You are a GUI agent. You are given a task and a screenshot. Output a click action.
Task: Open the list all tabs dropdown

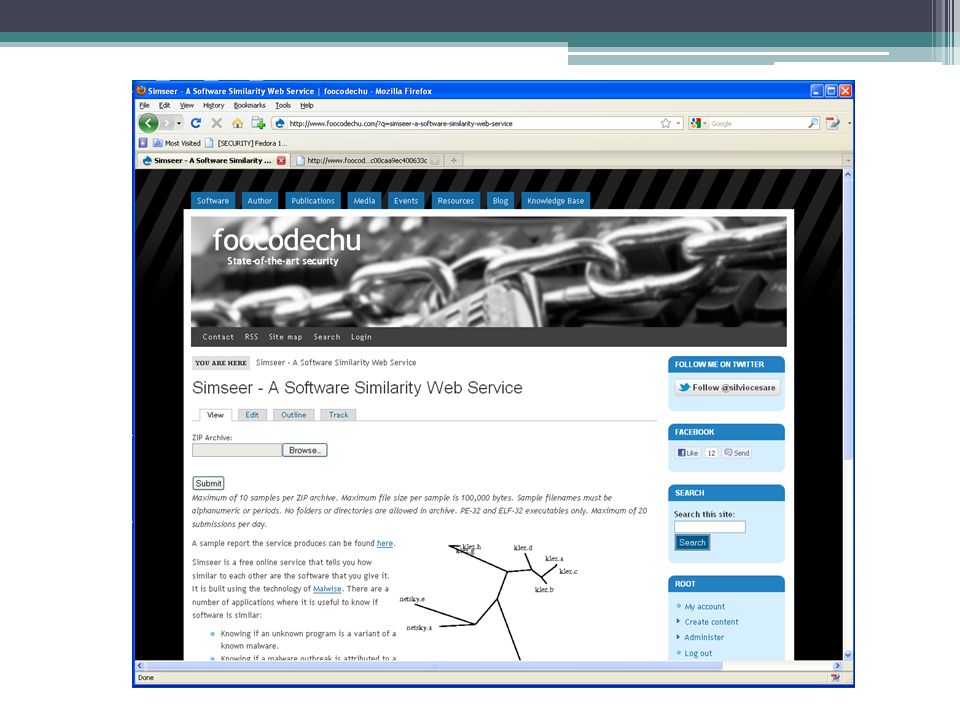848,160
